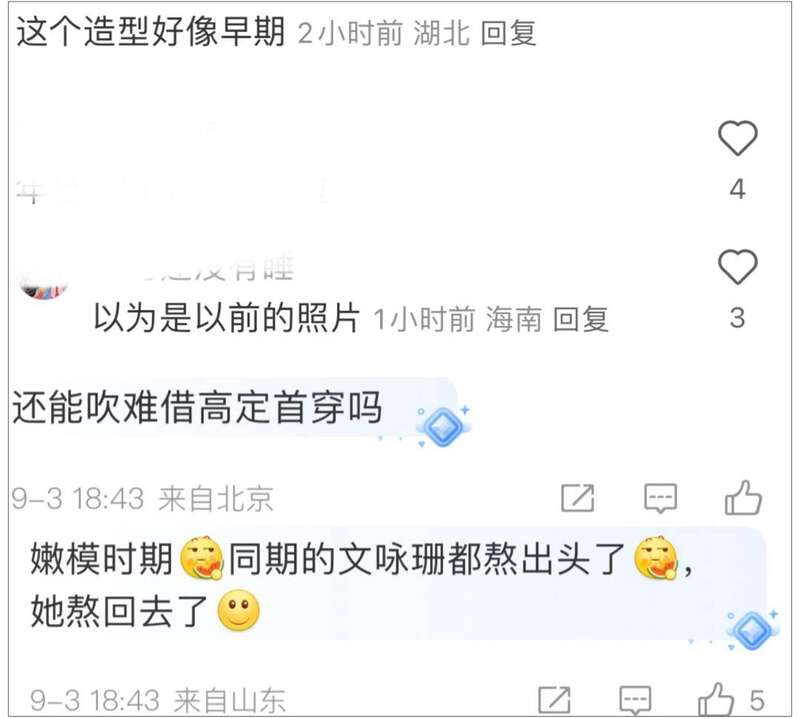Tap share icon on the Shandong post
The height and width of the screenshot is (719, 800).
pos(554,700)
